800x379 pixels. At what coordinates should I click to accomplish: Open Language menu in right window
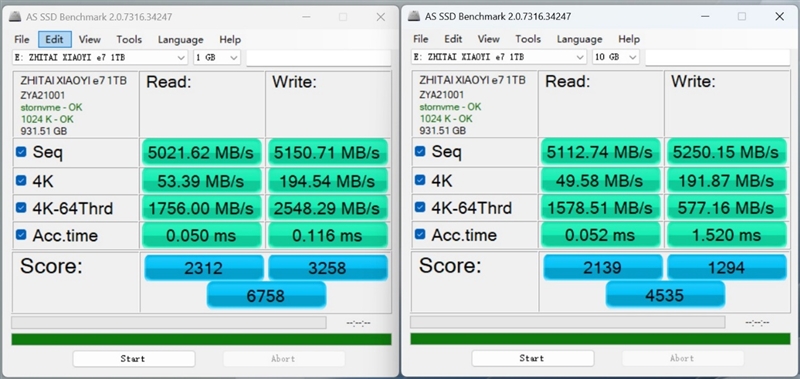click(x=580, y=39)
